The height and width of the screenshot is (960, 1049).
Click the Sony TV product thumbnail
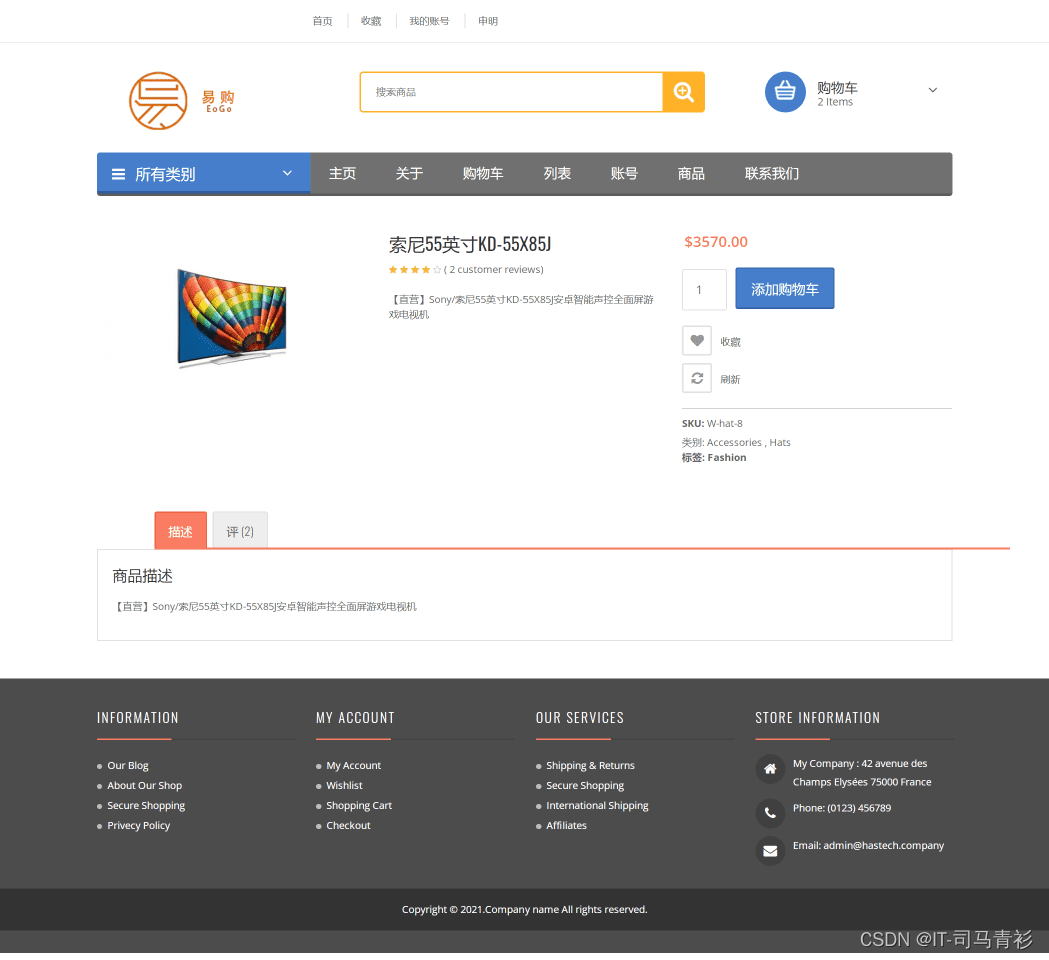coord(231,317)
